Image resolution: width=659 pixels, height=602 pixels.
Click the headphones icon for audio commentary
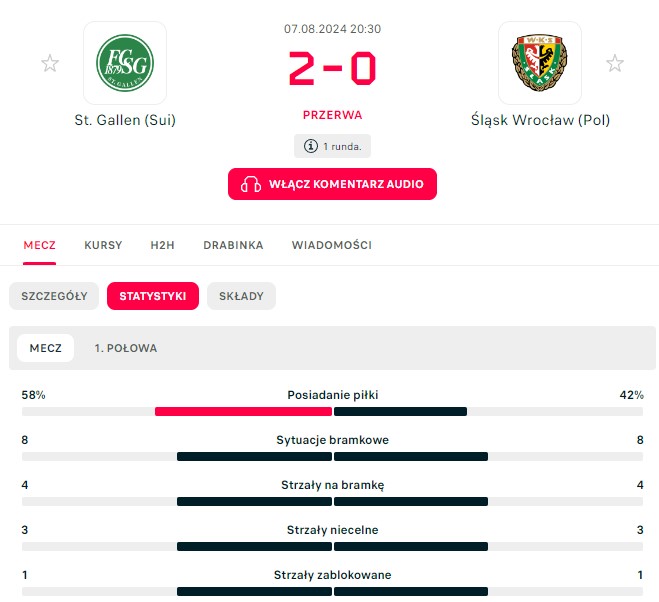click(252, 184)
